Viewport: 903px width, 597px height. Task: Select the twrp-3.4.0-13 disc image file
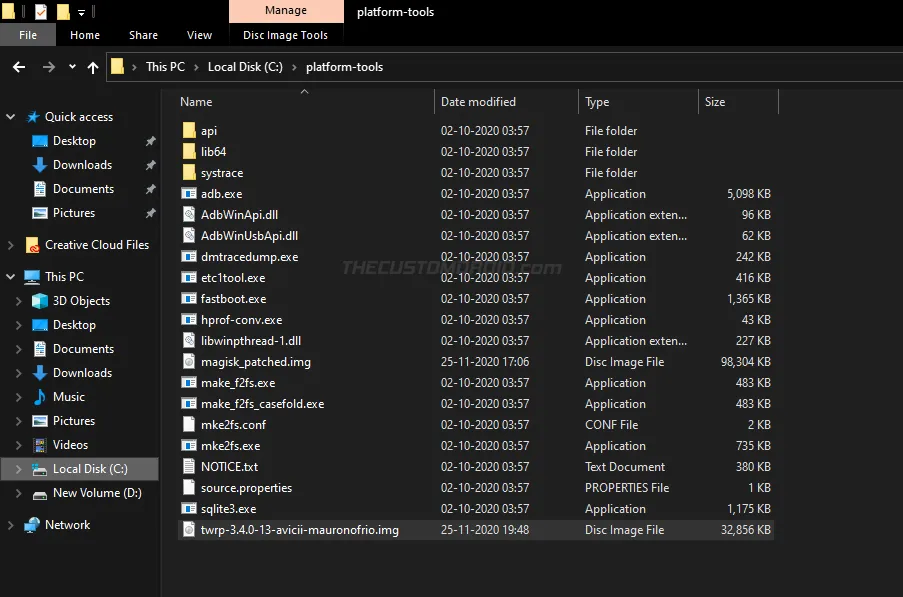point(298,529)
